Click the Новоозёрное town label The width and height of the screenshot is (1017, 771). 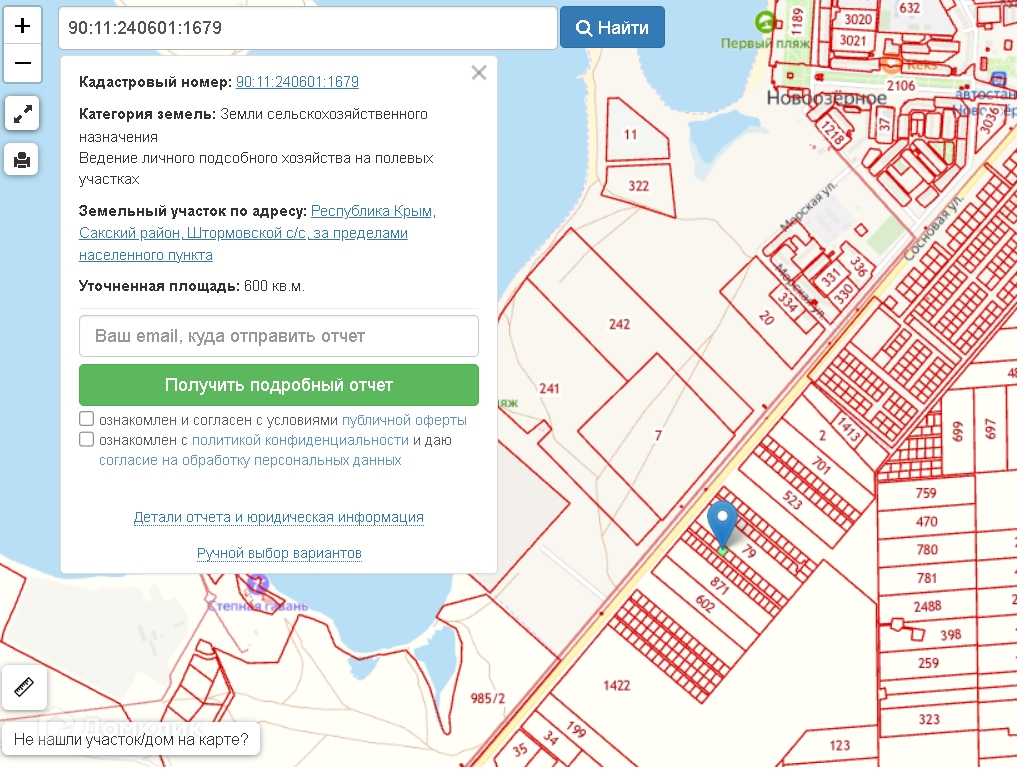[x=826, y=99]
